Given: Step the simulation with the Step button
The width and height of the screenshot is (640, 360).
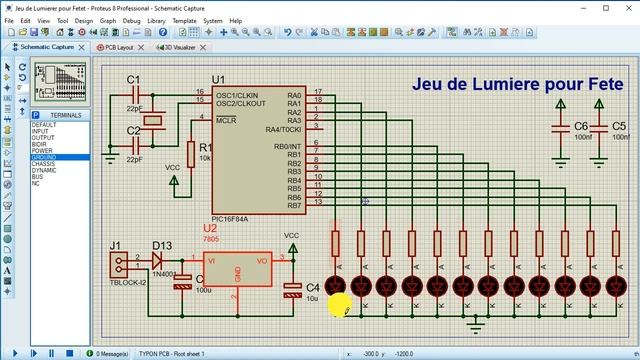Looking at the screenshot, I should point(34,353).
